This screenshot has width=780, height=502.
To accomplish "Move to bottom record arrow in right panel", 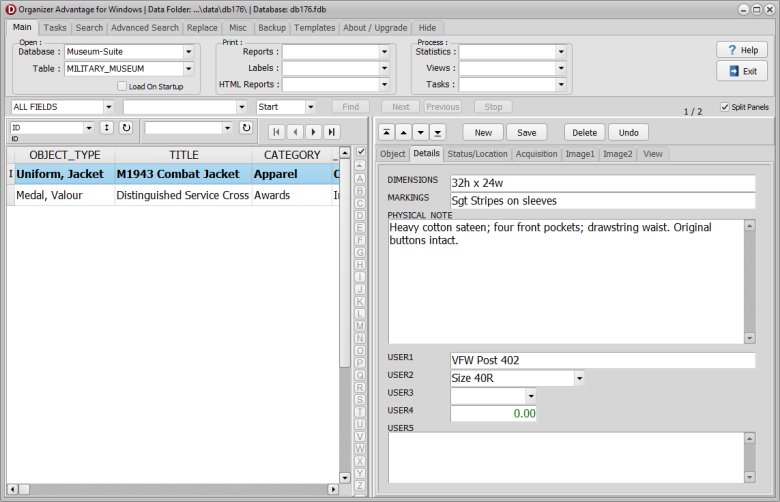I will pos(438,132).
